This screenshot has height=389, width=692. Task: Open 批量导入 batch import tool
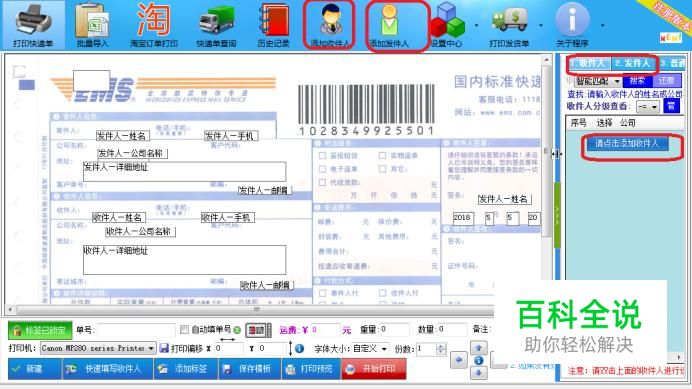92,25
